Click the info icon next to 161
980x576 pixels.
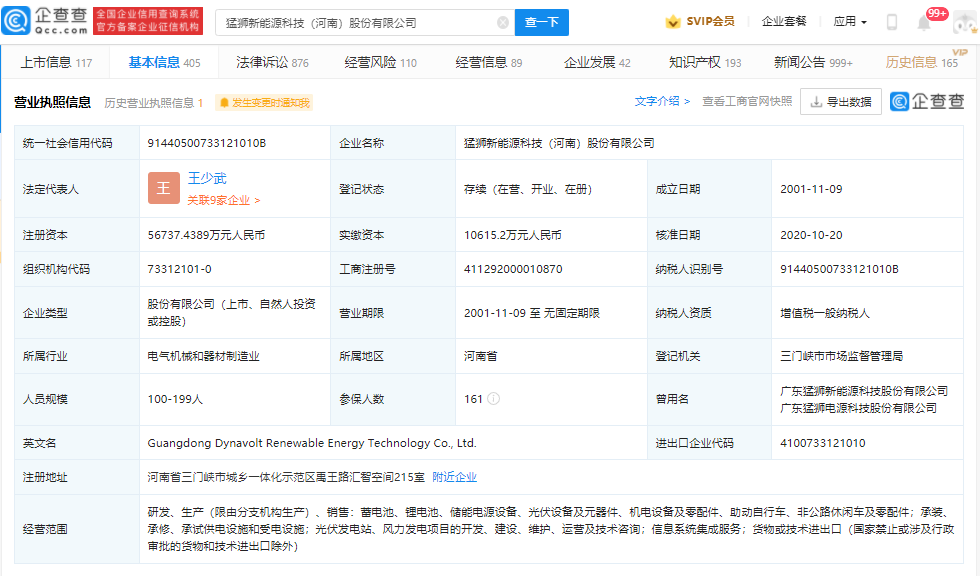[493, 399]
